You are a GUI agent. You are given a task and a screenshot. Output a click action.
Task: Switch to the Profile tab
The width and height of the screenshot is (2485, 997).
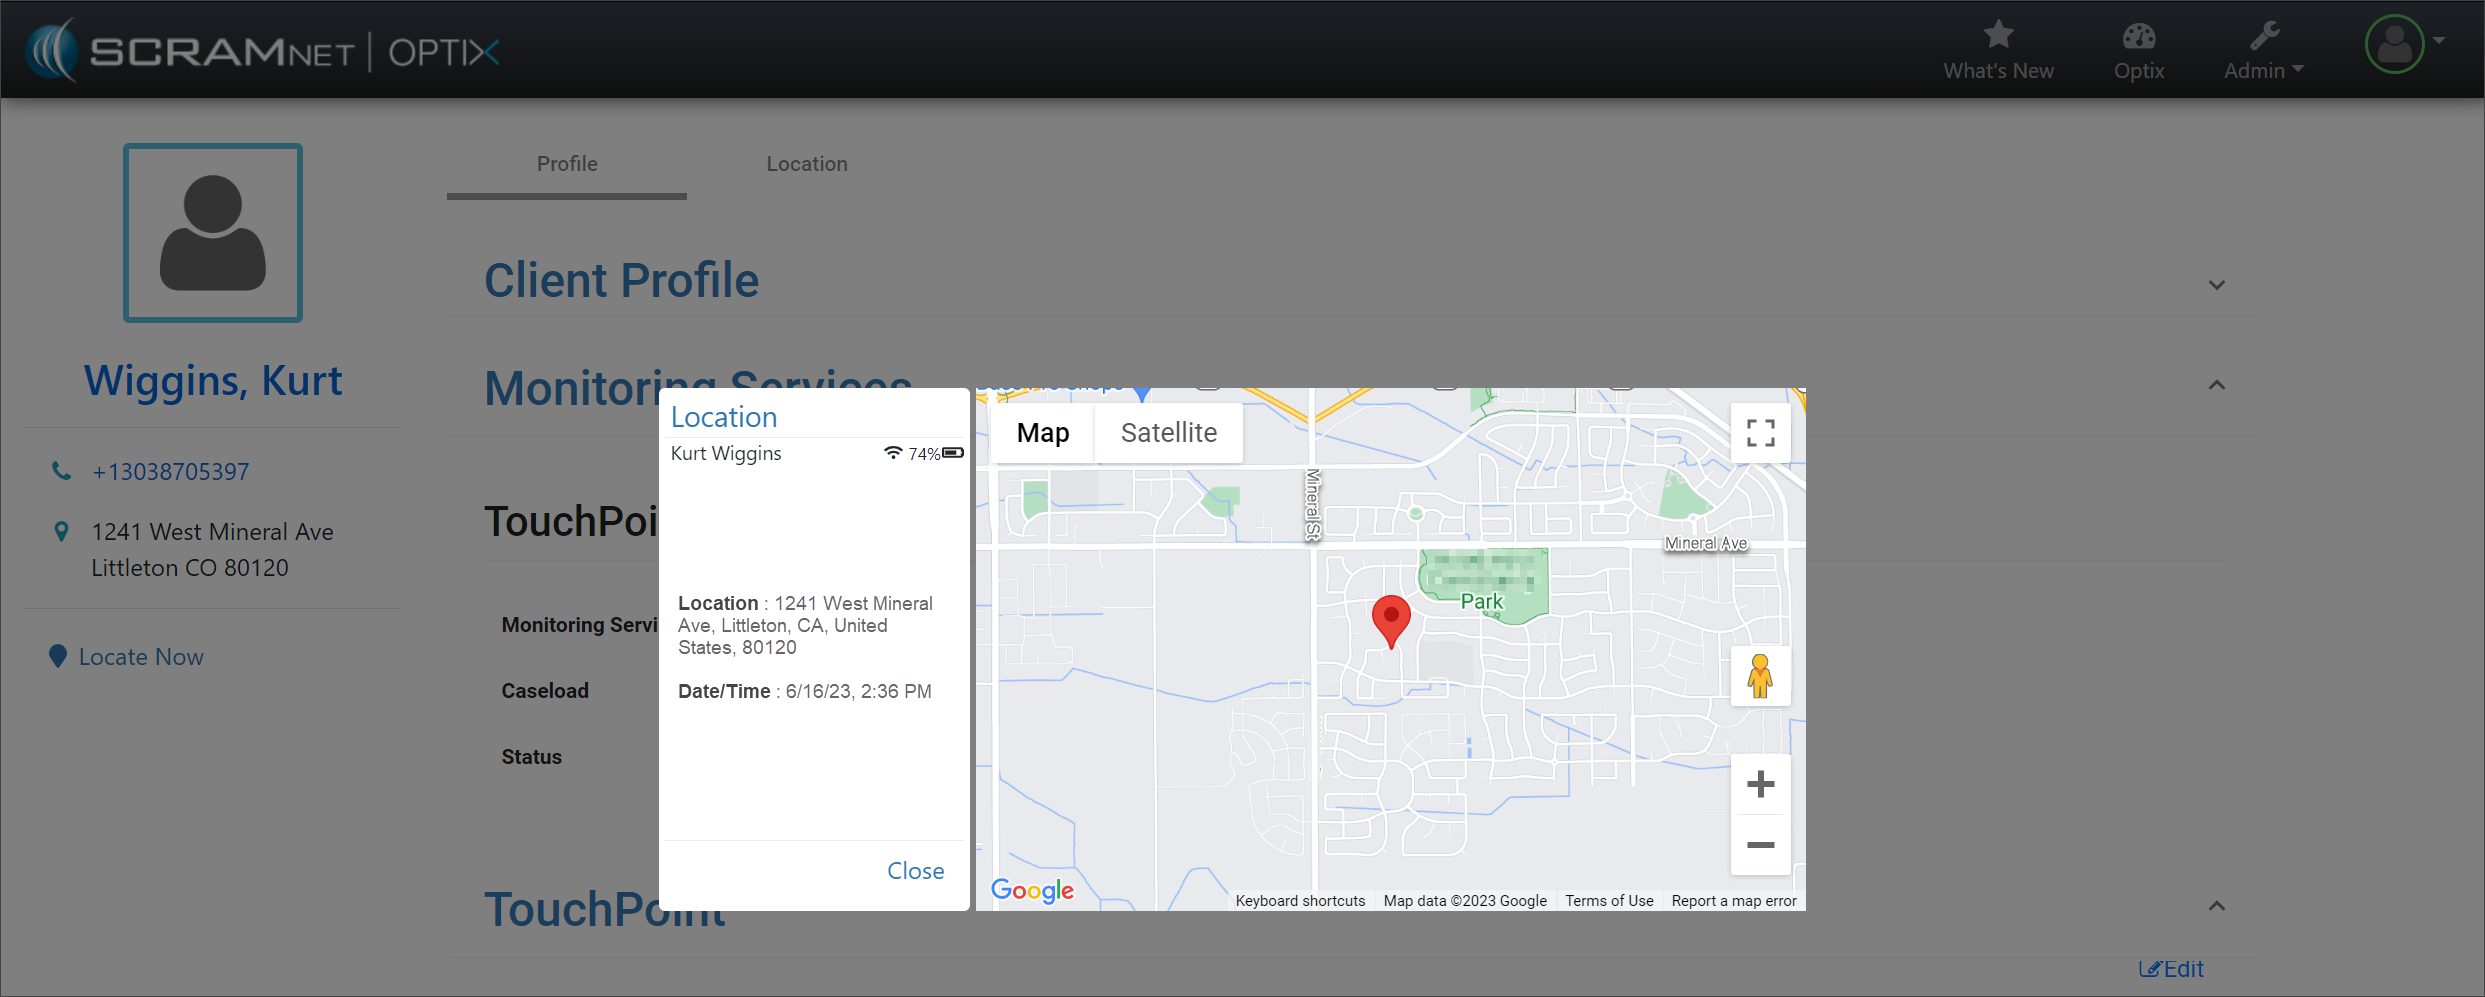click(x=567, y=164)
